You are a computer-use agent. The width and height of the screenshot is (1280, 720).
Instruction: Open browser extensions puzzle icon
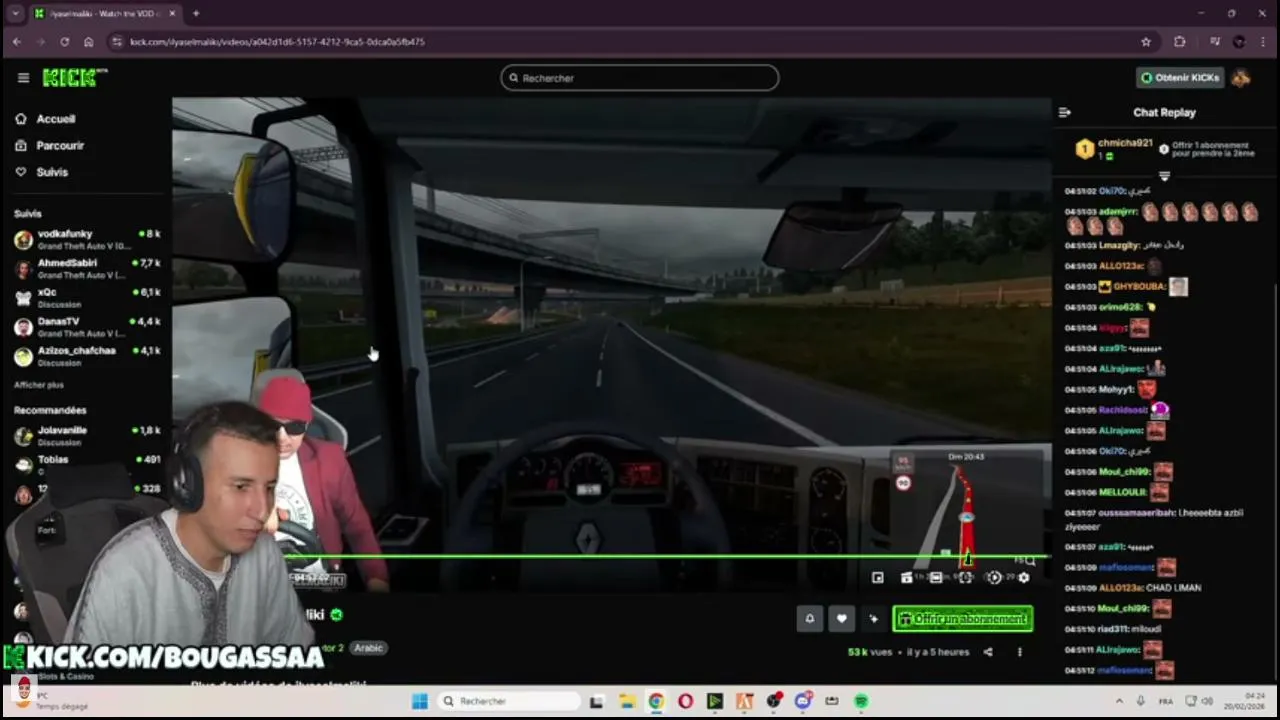pyautogui.click(x=1180, y=42)
